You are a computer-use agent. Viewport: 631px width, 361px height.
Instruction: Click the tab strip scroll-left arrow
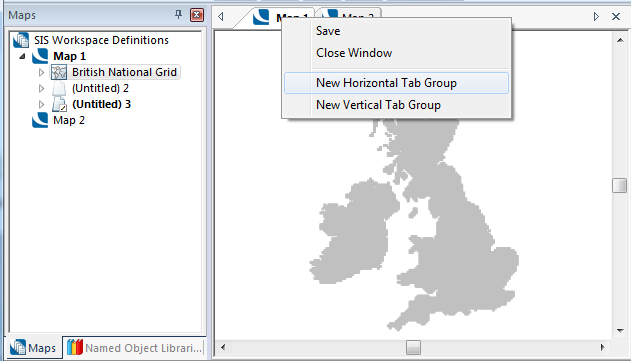[221, 17]
